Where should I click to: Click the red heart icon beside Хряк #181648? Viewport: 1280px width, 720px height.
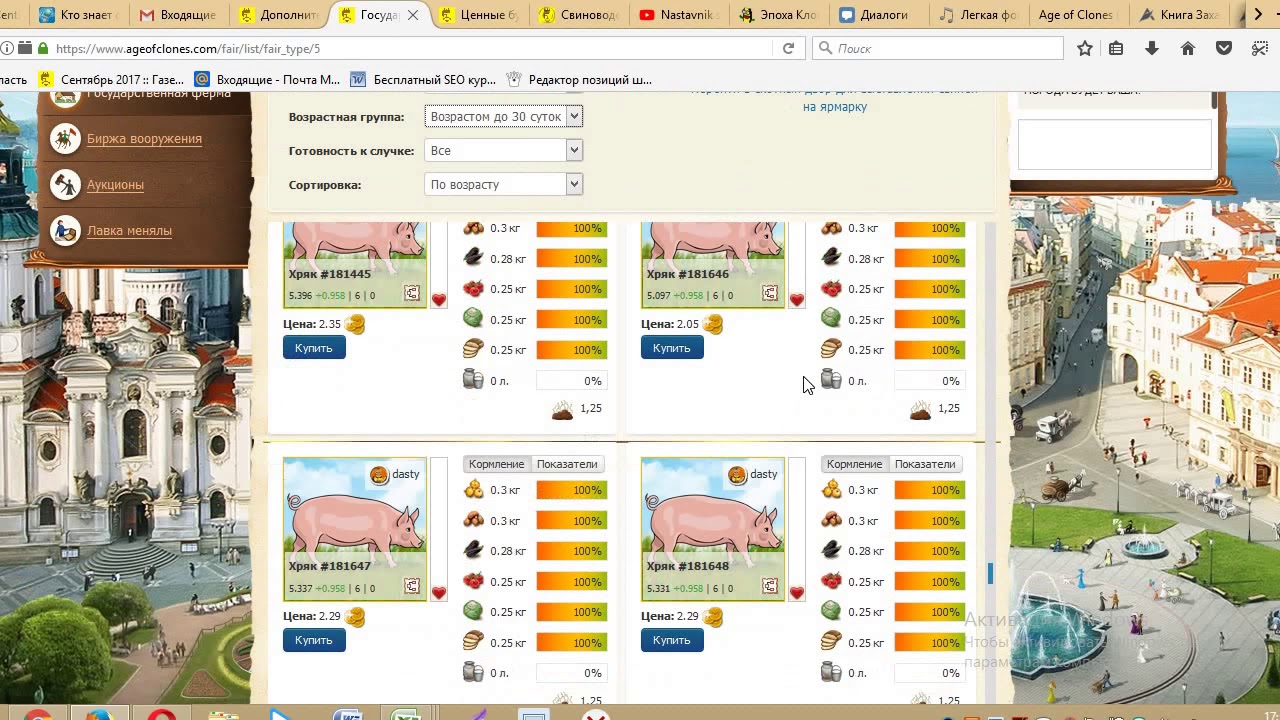coord(797,593)
